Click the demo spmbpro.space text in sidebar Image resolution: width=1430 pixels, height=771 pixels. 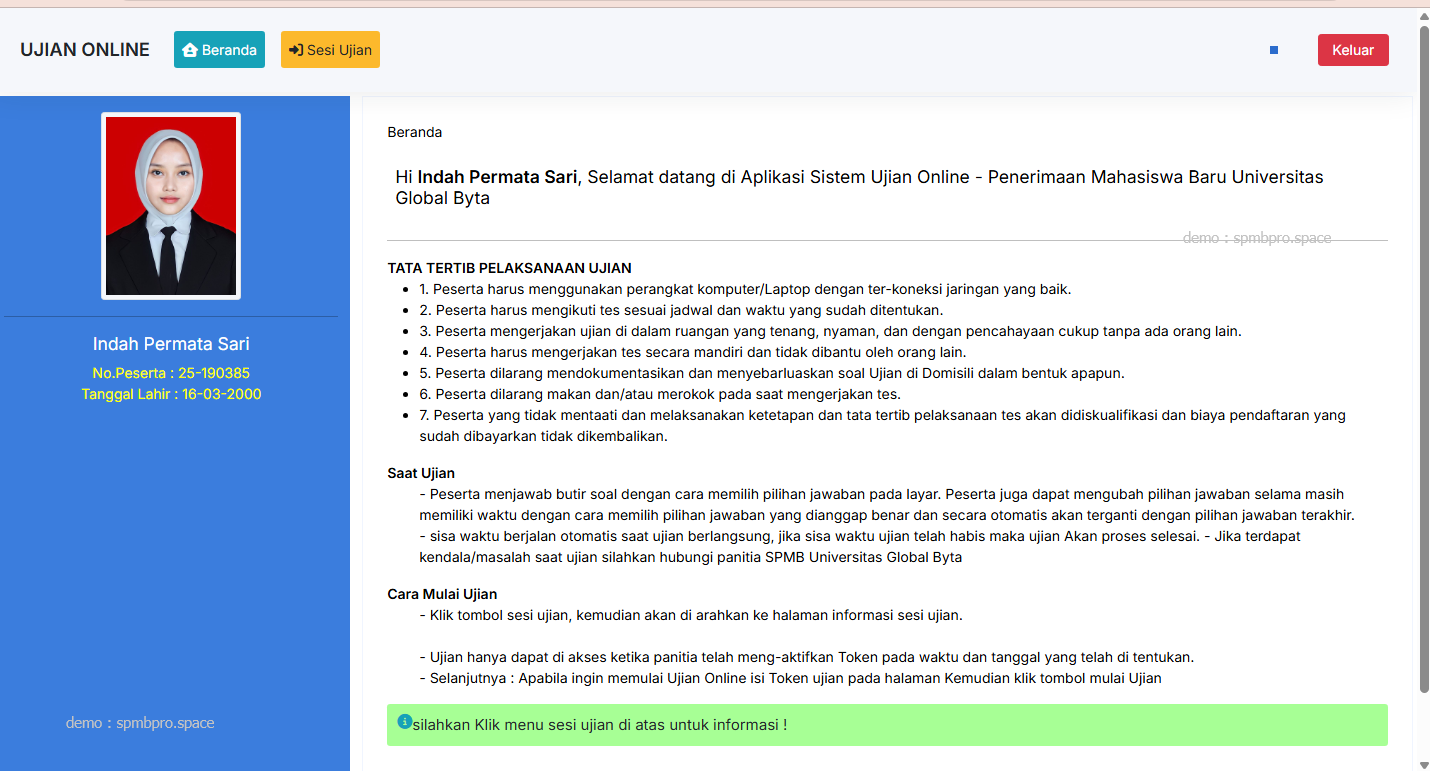(x=140, y=723)
